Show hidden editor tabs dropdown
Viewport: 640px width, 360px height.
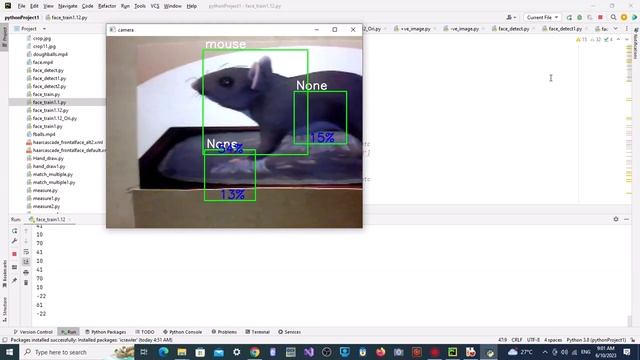(x=616, y=29)
